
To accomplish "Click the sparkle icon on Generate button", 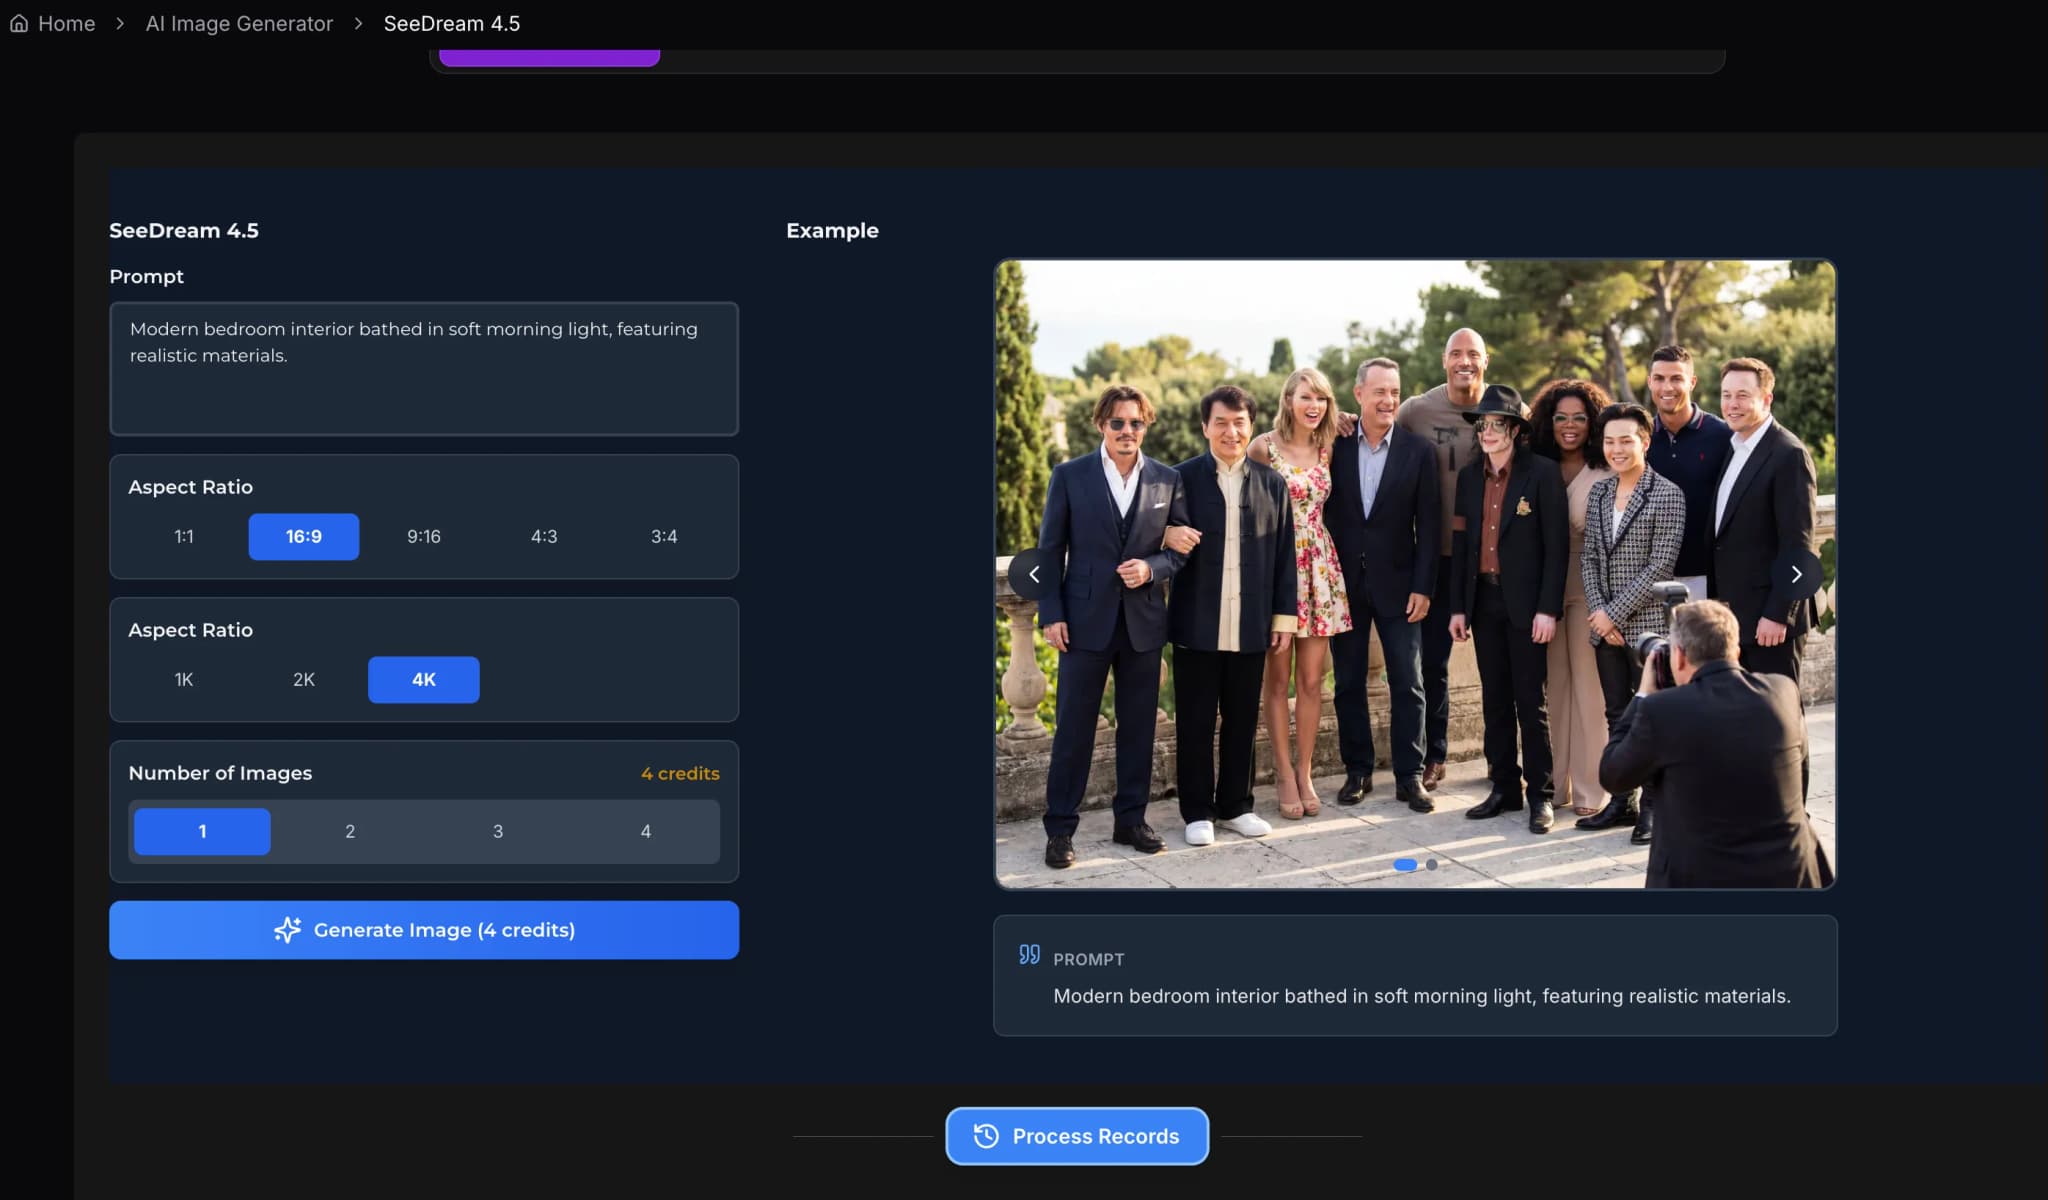I will coord(287,930).
